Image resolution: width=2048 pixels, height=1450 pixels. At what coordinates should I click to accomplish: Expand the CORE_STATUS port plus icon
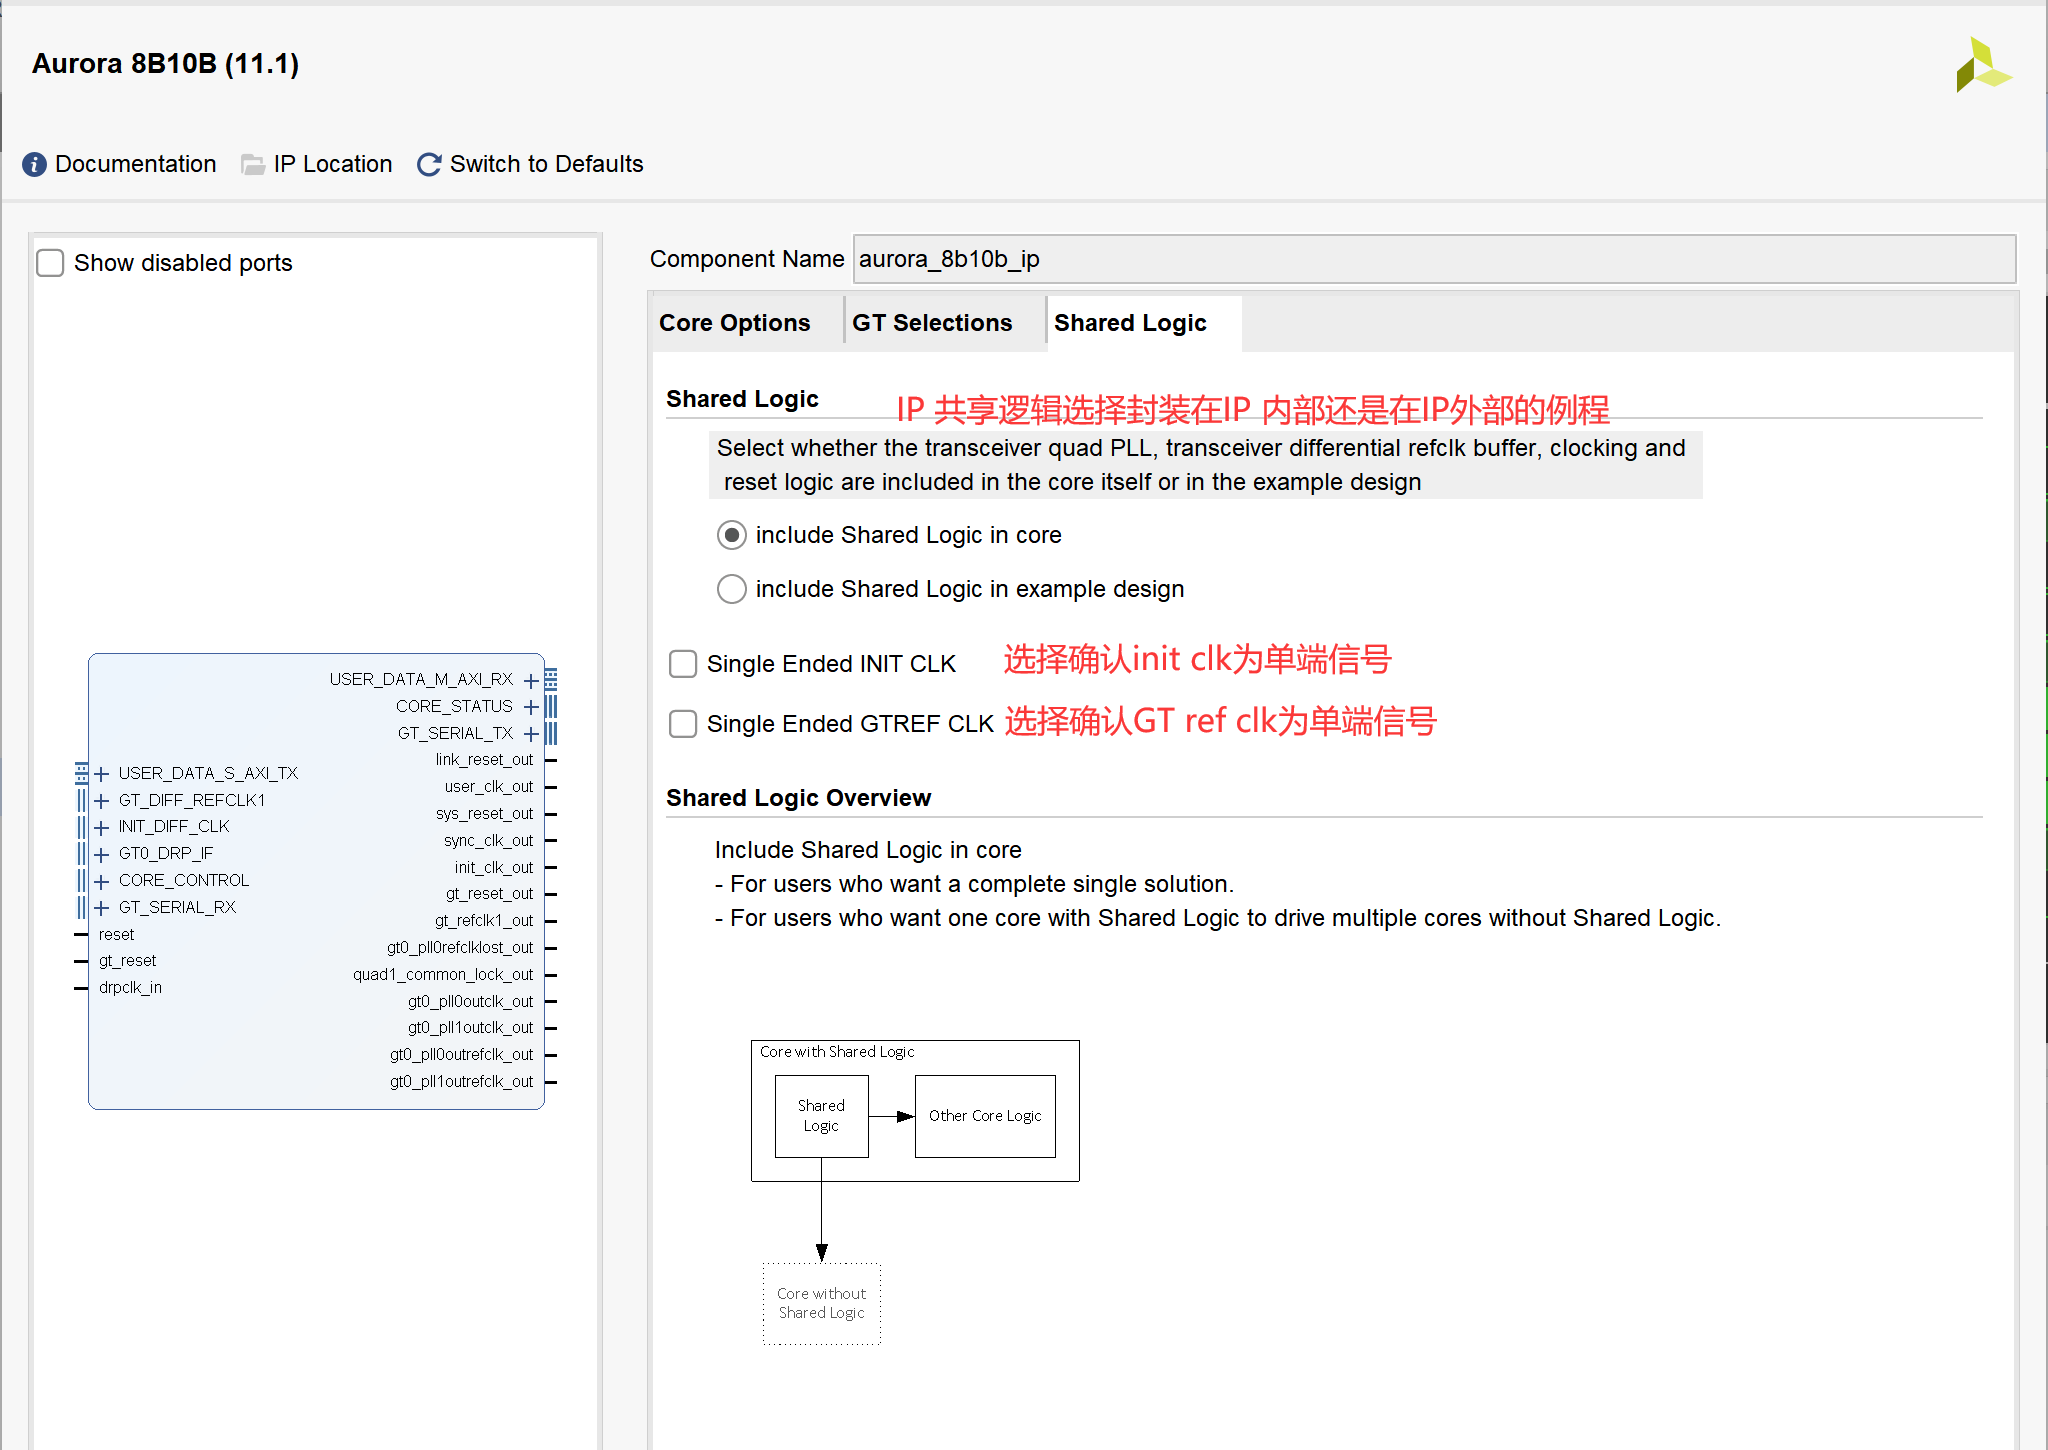point(531,707)
